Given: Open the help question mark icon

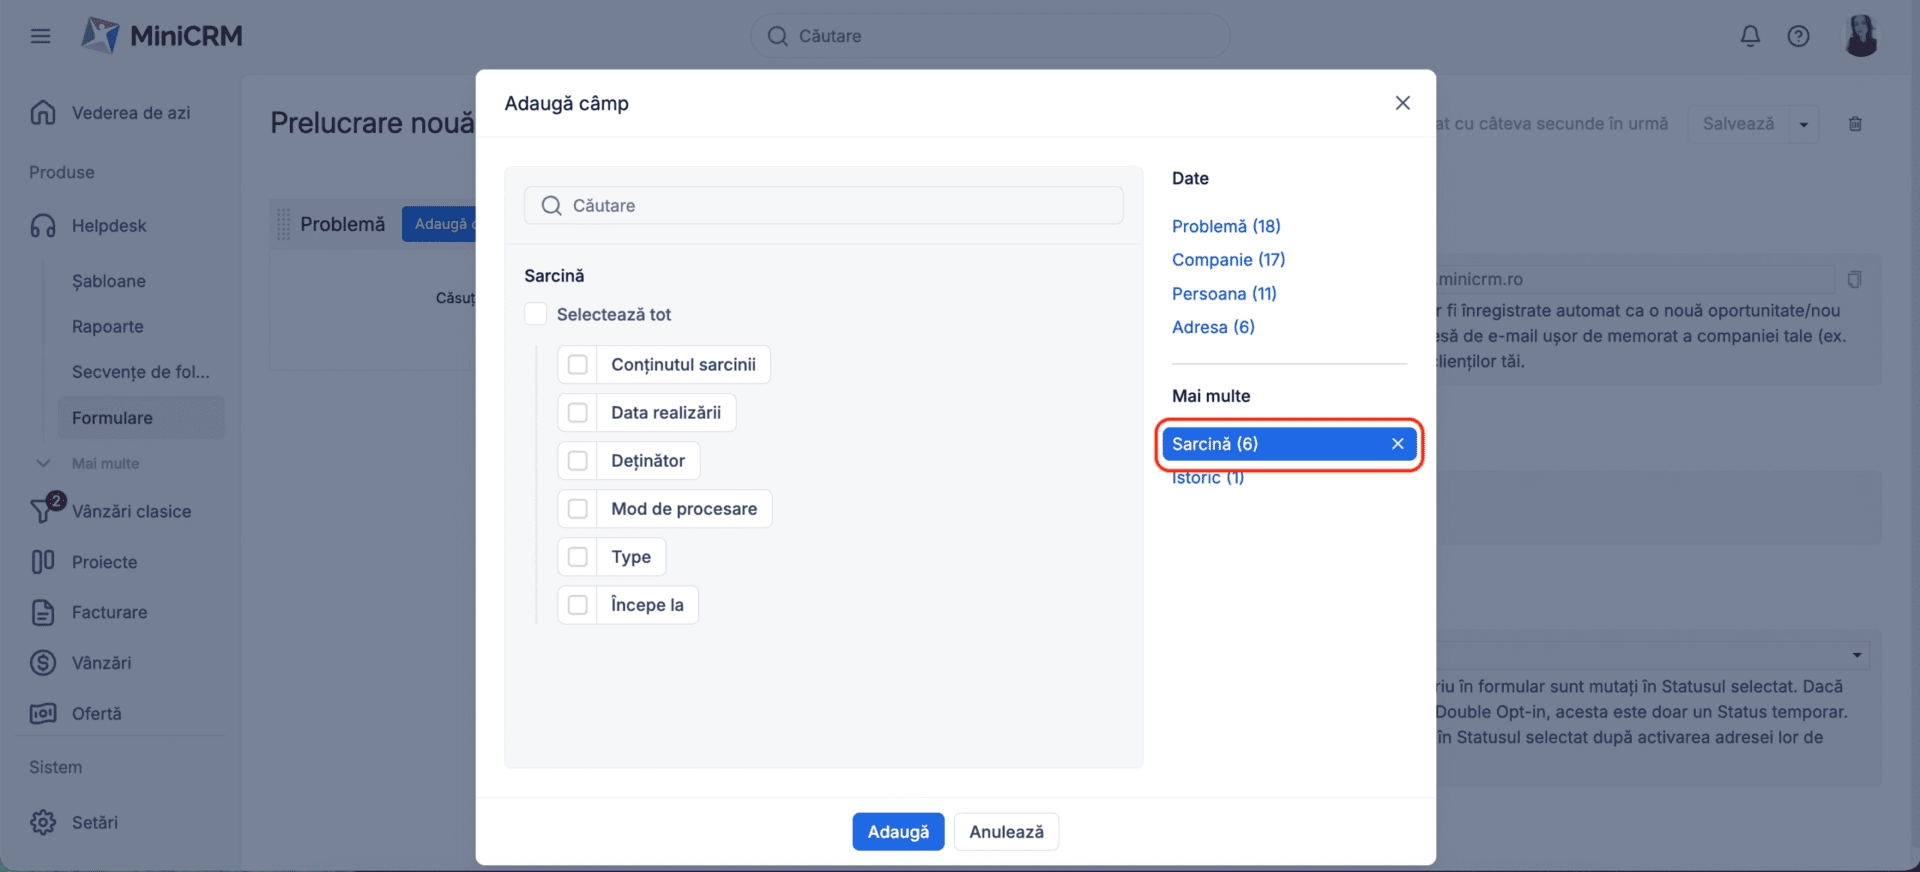Looking at the screenshot, I should 1798,36.
